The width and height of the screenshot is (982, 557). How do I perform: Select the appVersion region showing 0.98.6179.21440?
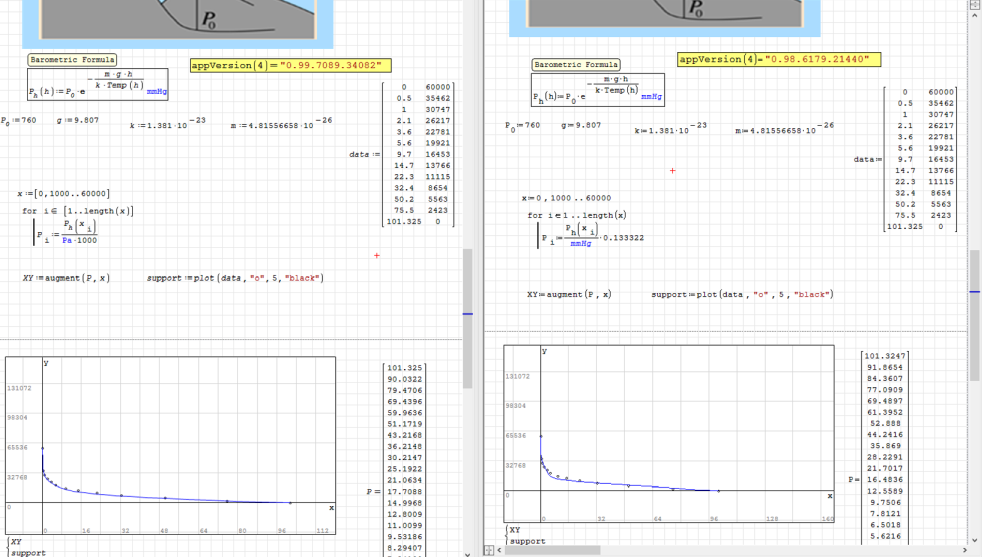pyautogui.click(x=779, y=60)
